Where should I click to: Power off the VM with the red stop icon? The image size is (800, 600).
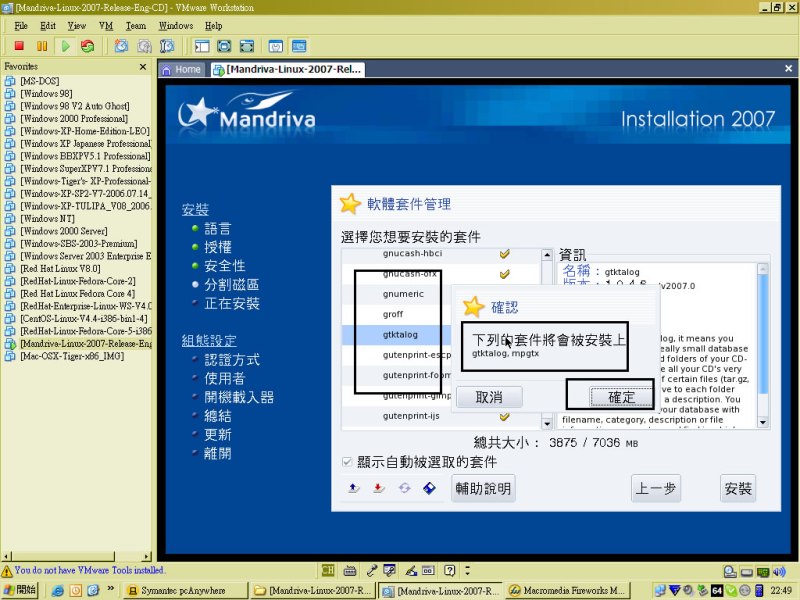[x=19, y=46]
